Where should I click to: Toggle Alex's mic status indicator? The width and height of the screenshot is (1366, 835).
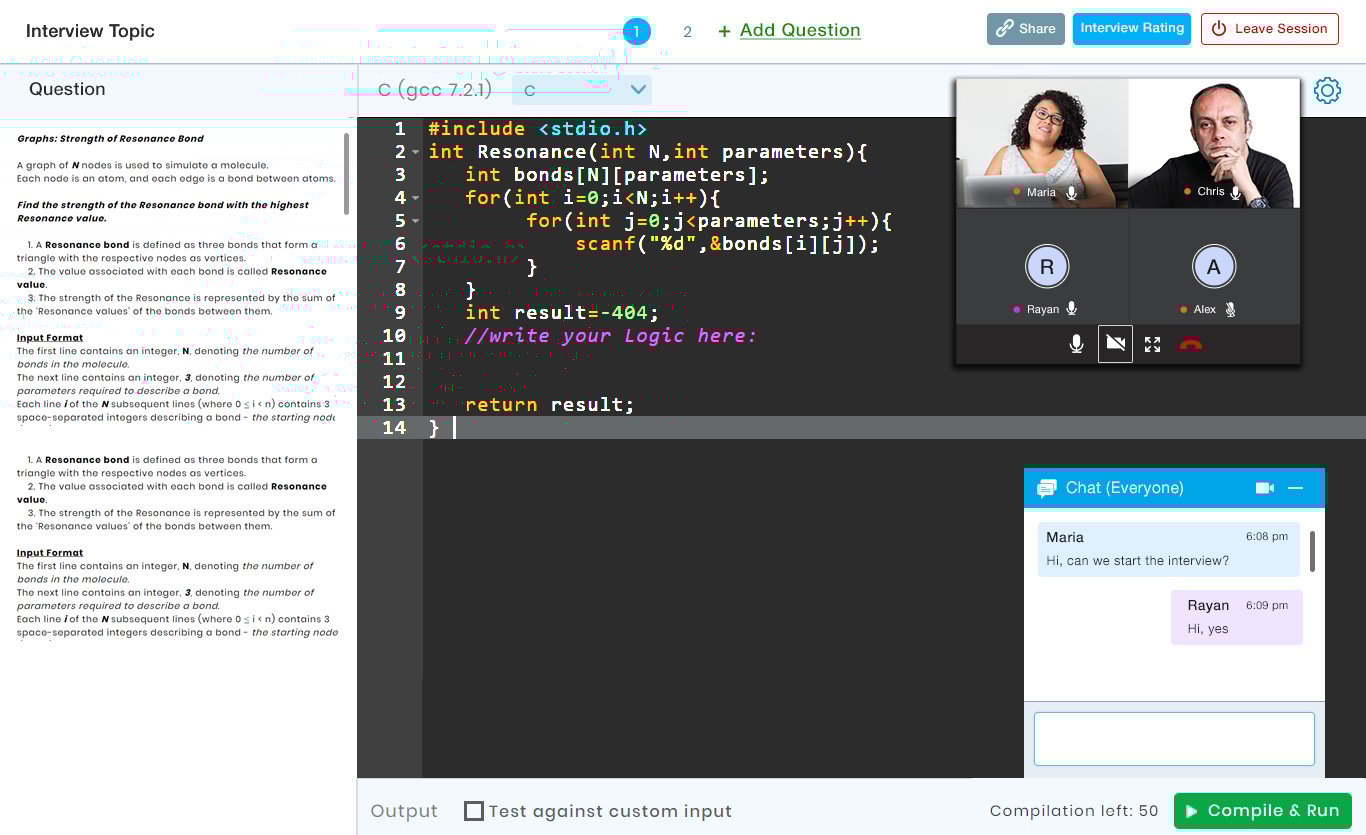coord(1231,309)
